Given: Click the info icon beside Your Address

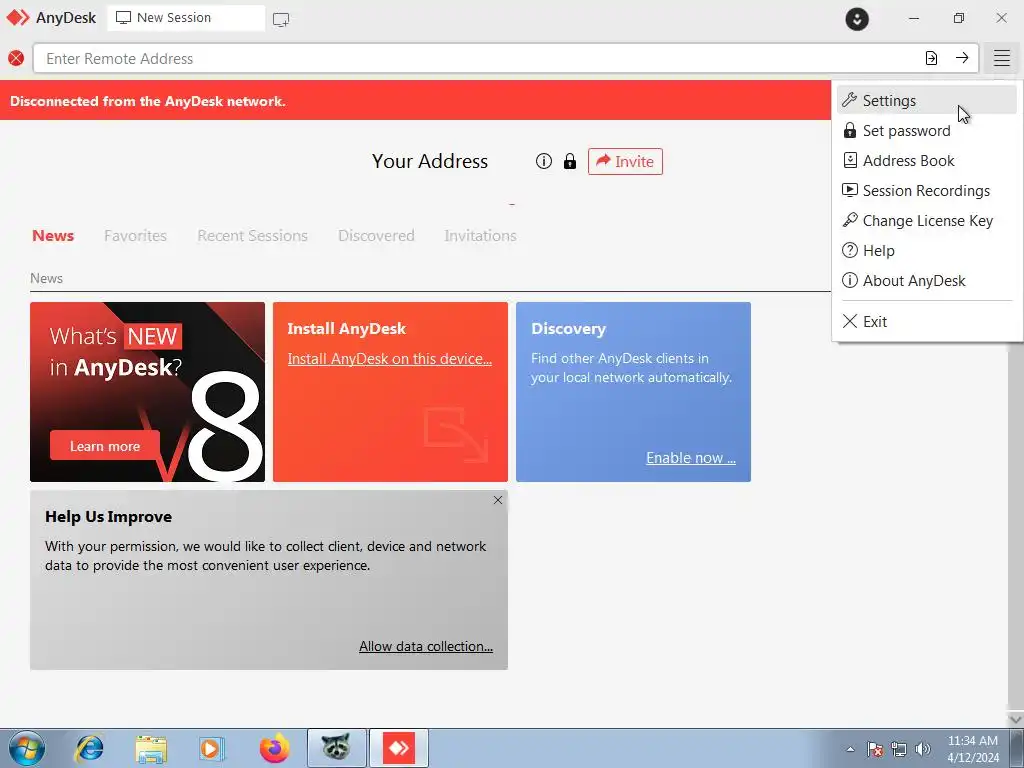Looking at the screenshot, I should click(x=543, y=161).
